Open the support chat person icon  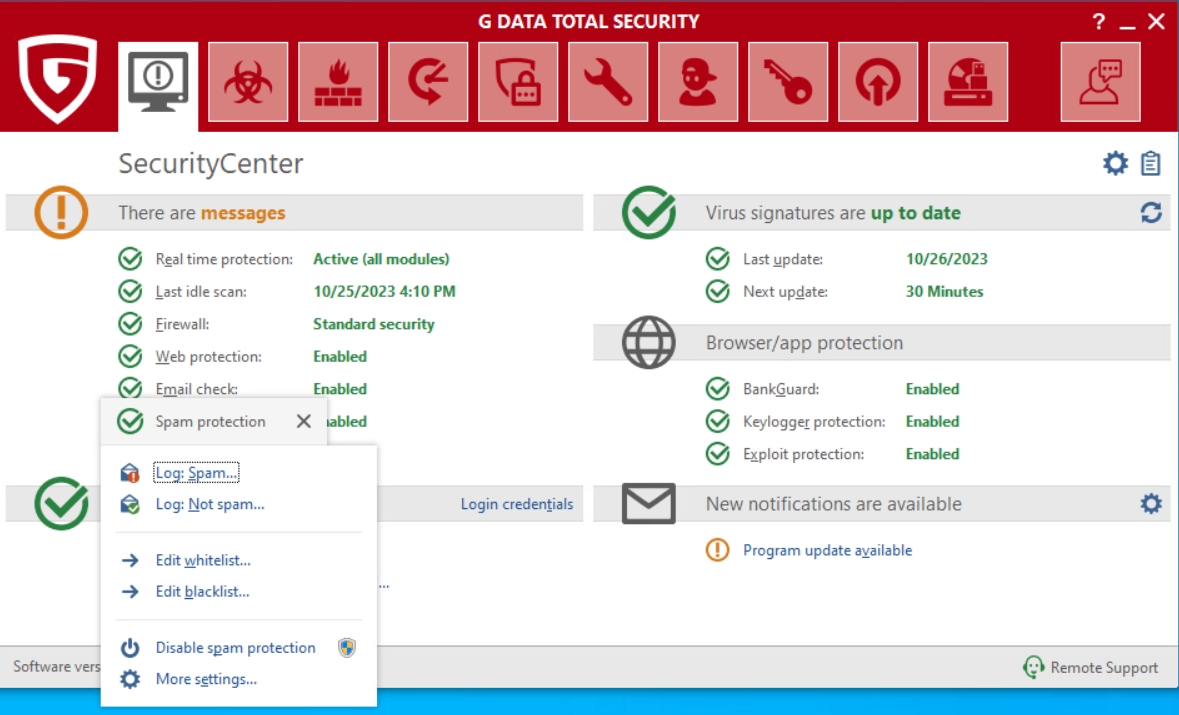pos(1100,82)
